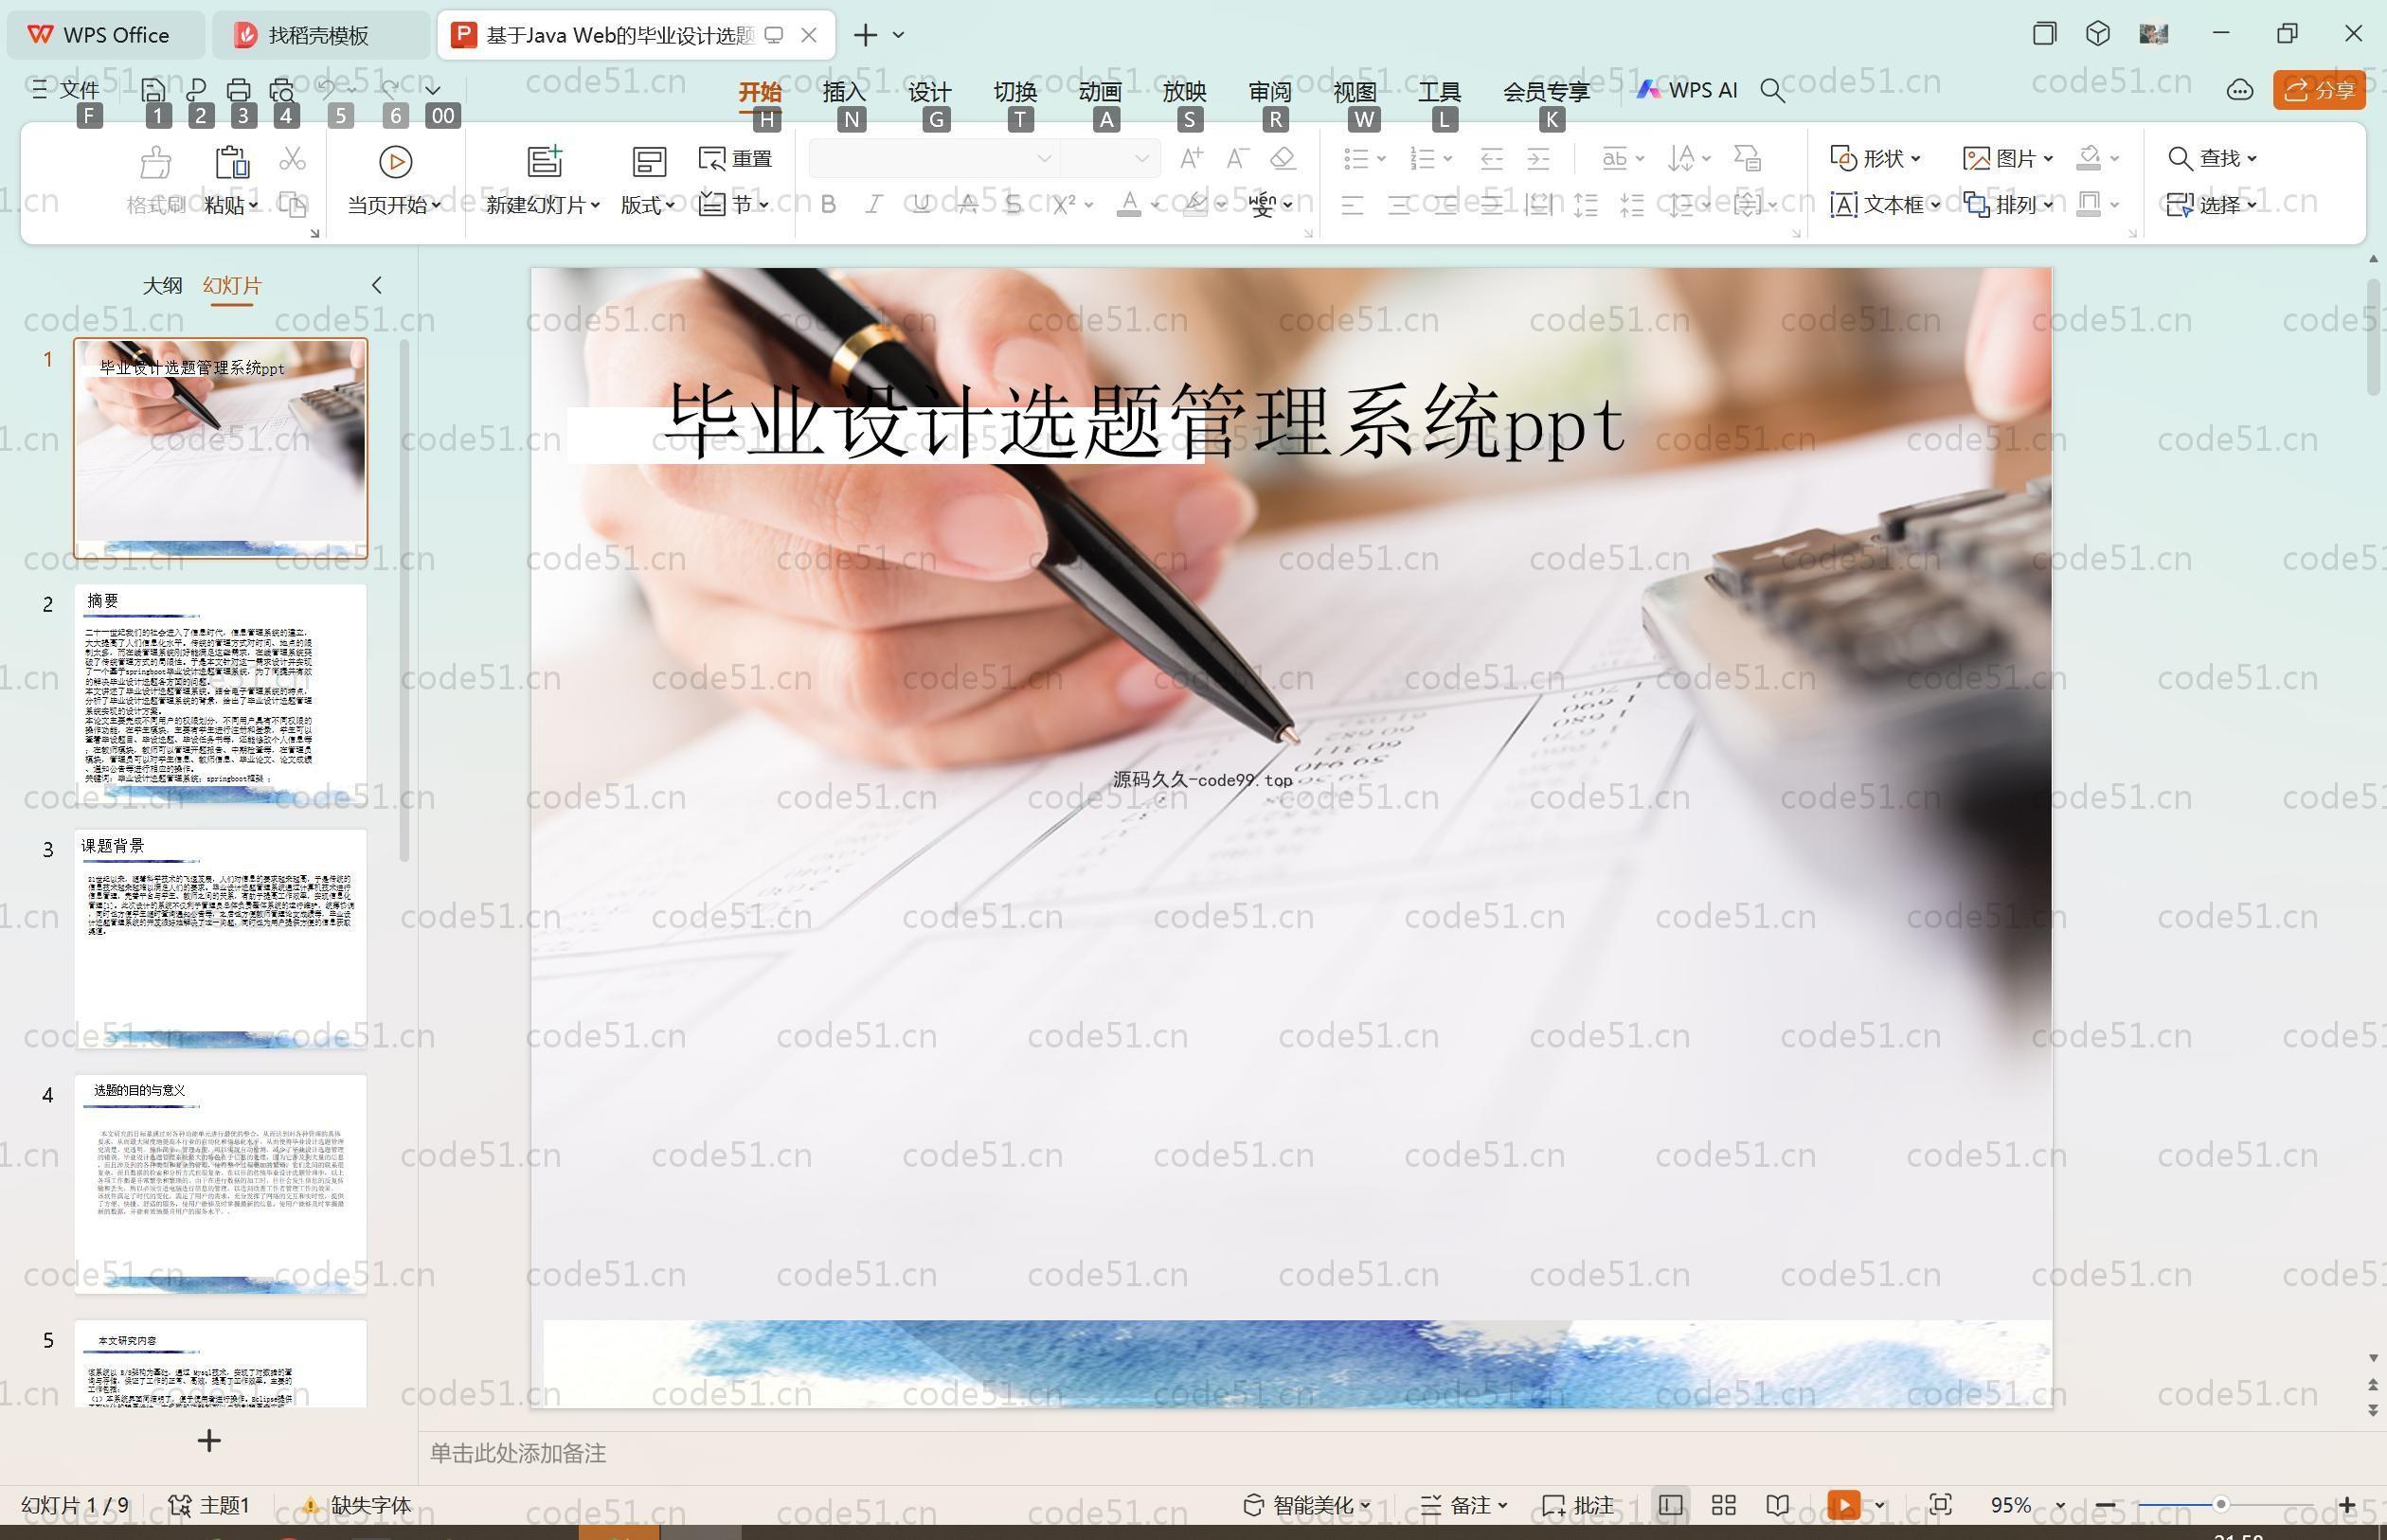
Task: Select slide 3 thumbnail titled 课题背景
Action: [220, 938]
